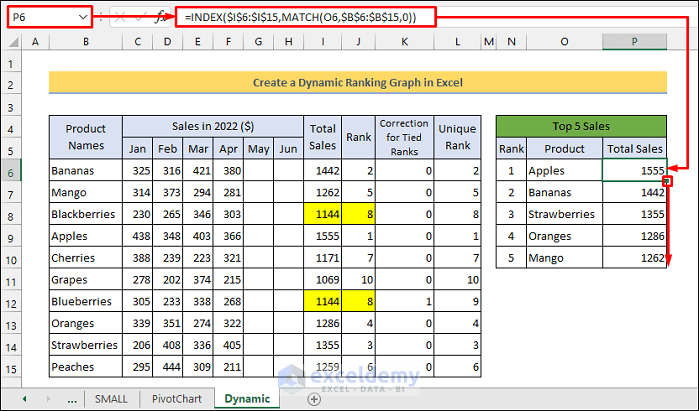Switch to the SMALL sheet tab
The width and height of the screenshot is (699, 411).
tap(111, 399)
